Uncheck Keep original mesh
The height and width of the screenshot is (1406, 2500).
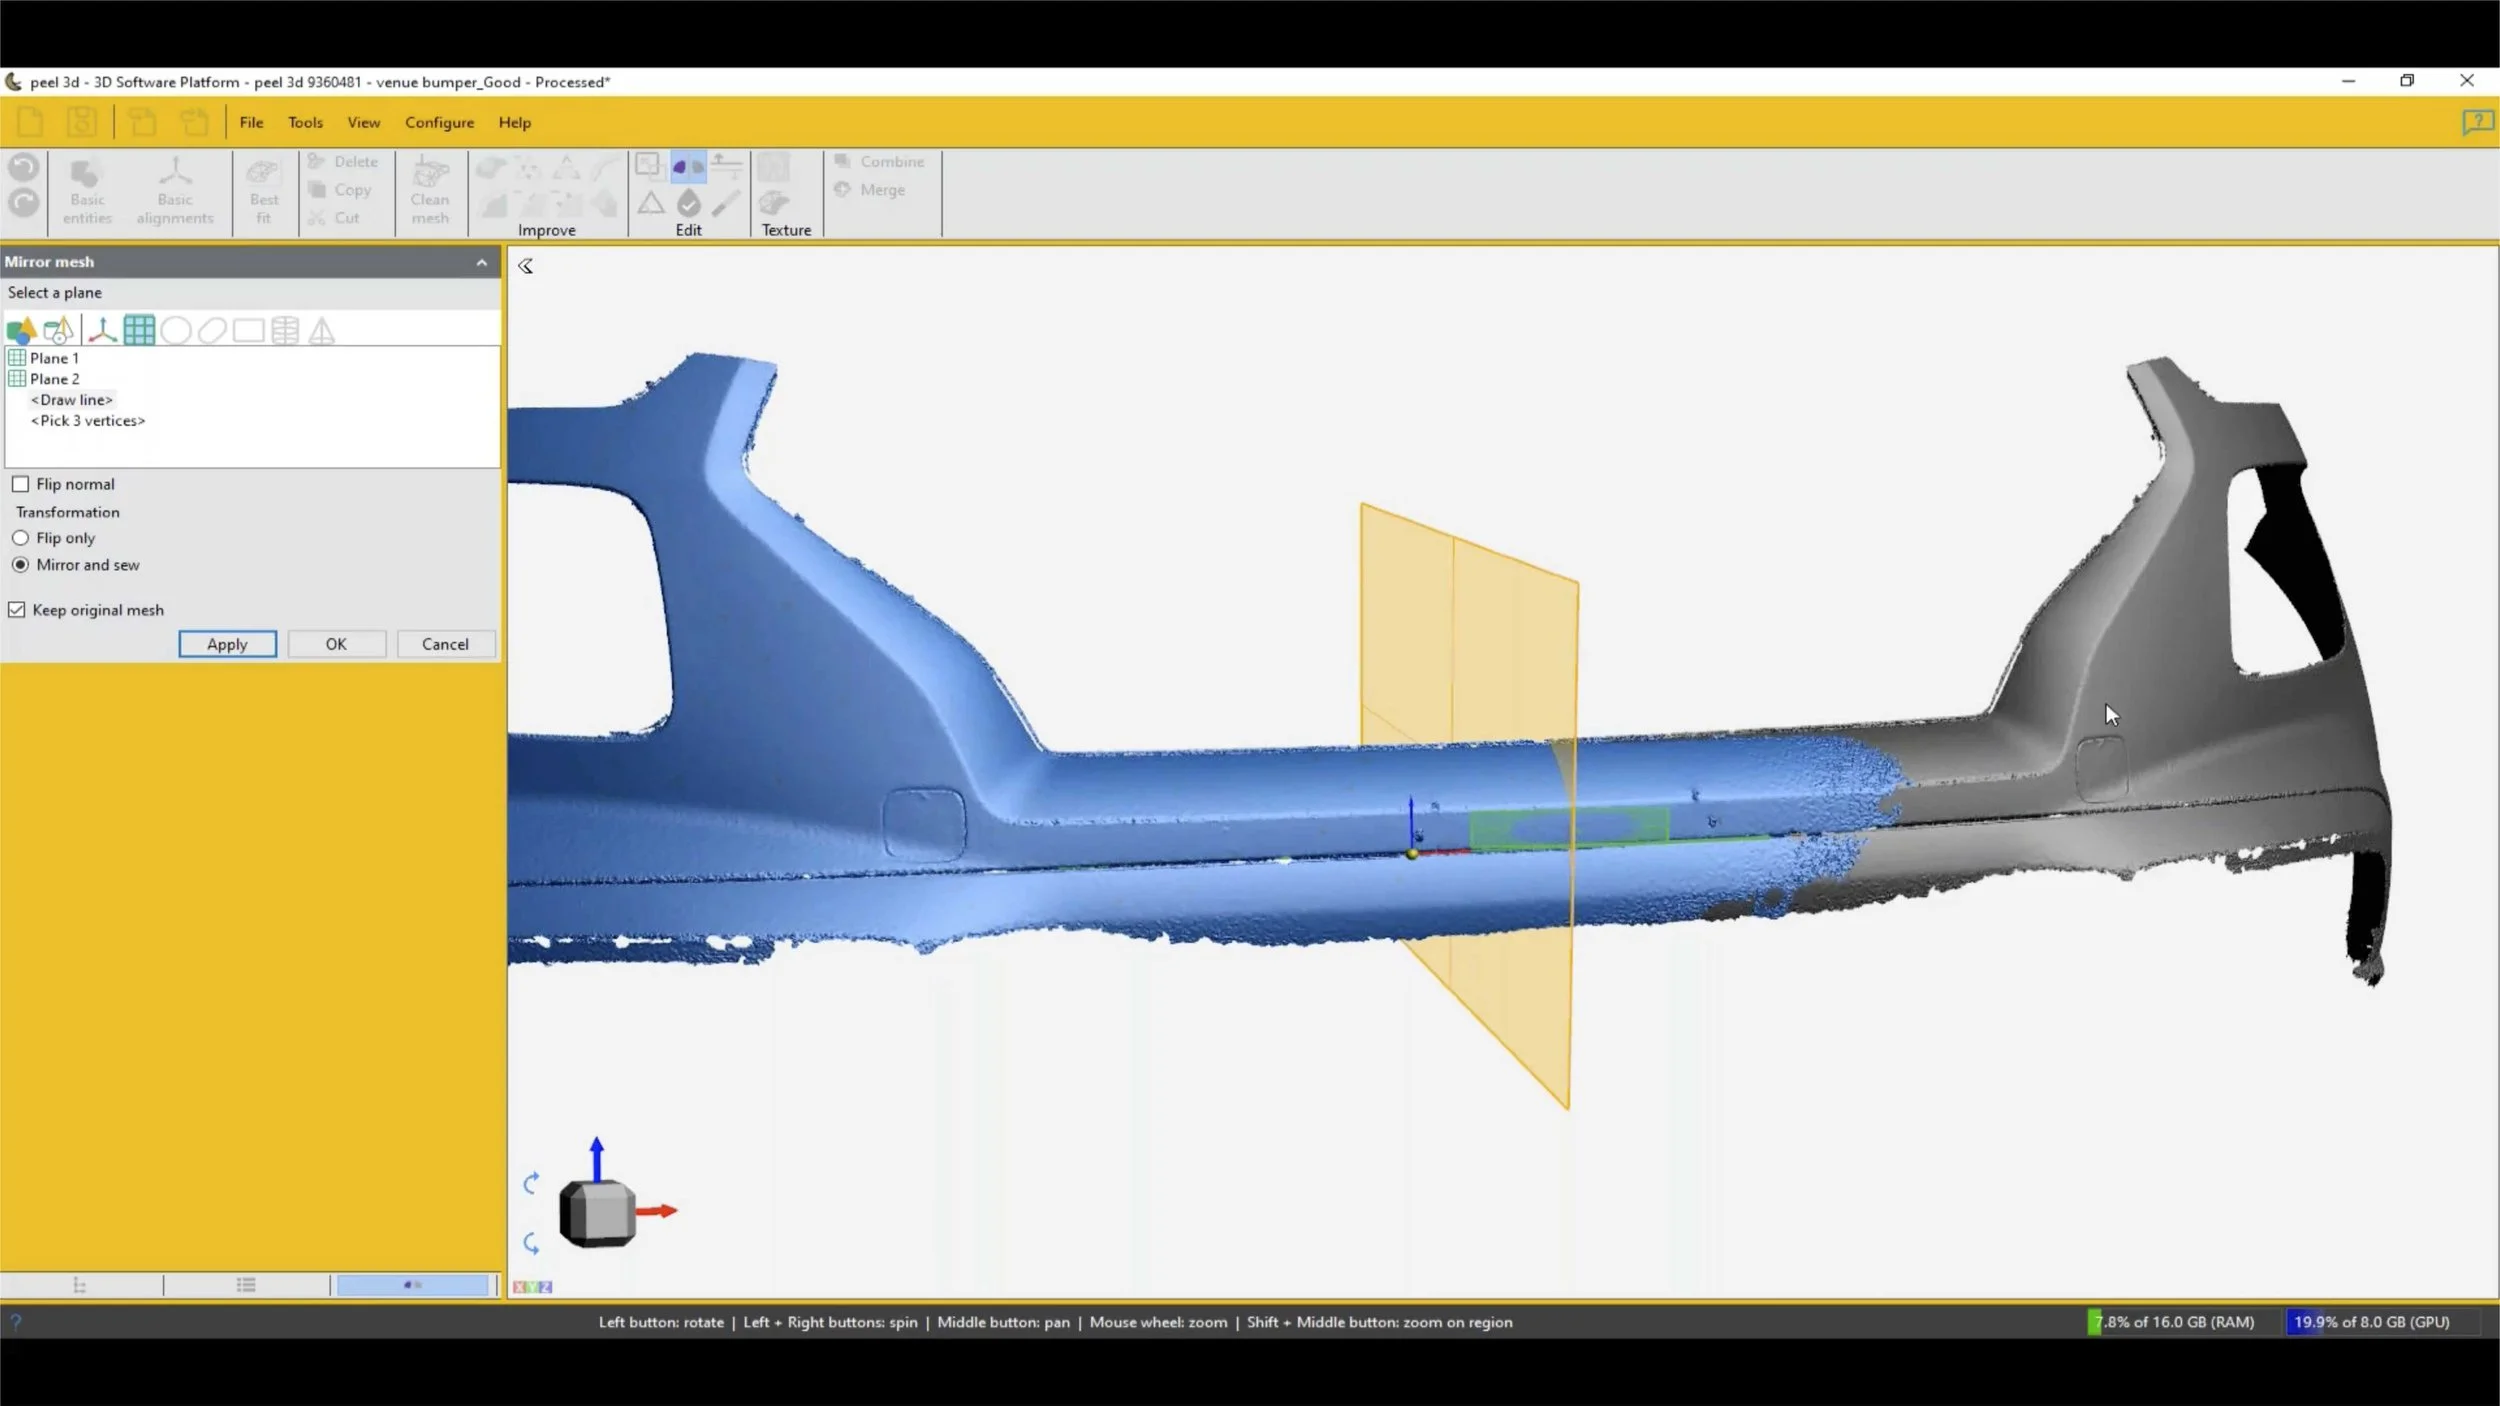pos(17,610)
